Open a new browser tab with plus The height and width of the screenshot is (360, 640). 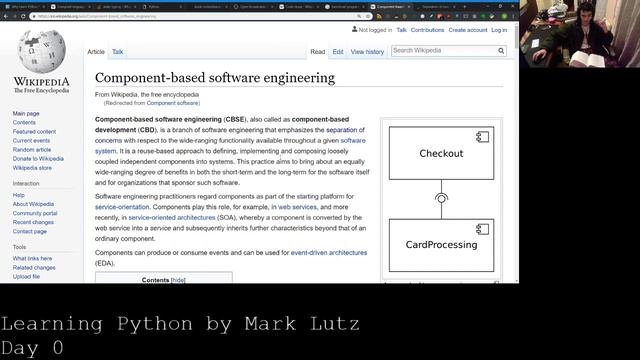coord(464,7)
